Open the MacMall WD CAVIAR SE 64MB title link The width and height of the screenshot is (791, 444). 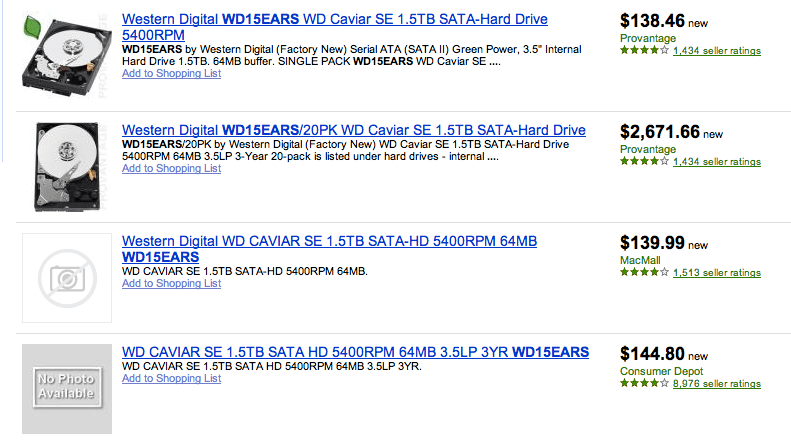point(329,249)
